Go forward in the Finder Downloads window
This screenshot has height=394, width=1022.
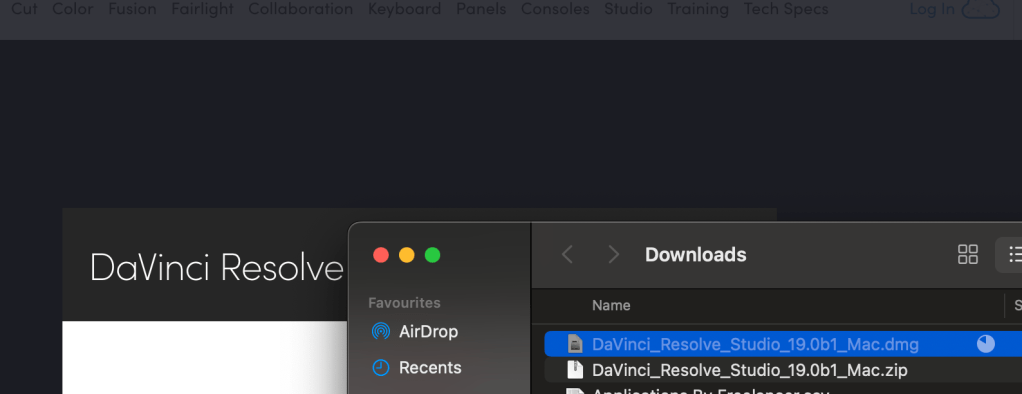point(613,254)
